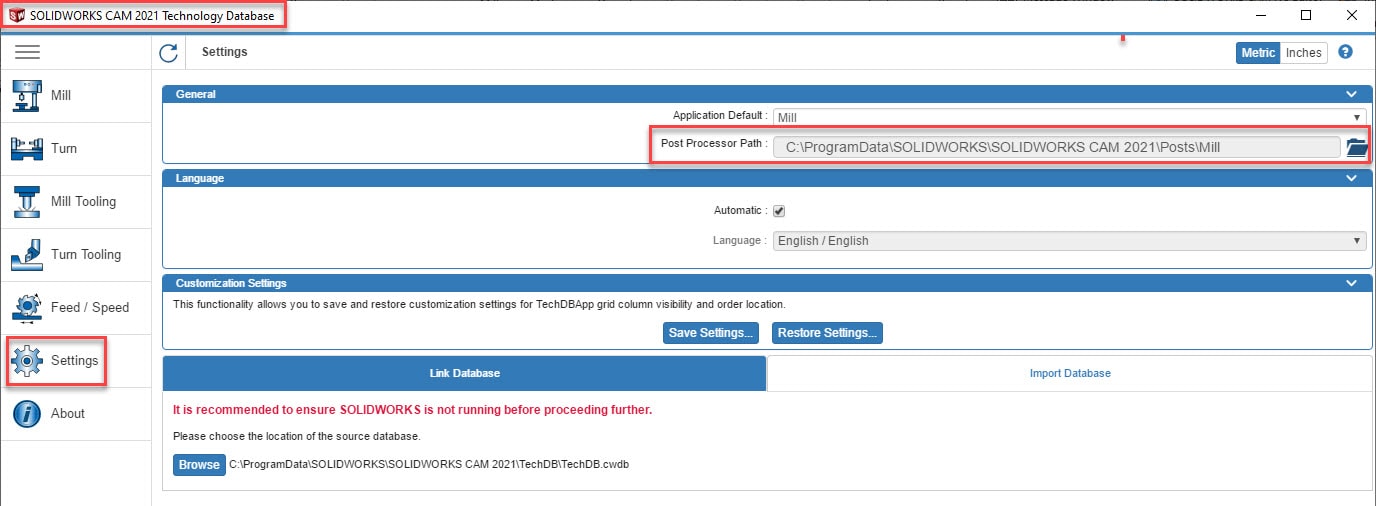The image size is (1376, 506).
Task: Toggle the Automatic language checkbox
Action: (779, 211)
